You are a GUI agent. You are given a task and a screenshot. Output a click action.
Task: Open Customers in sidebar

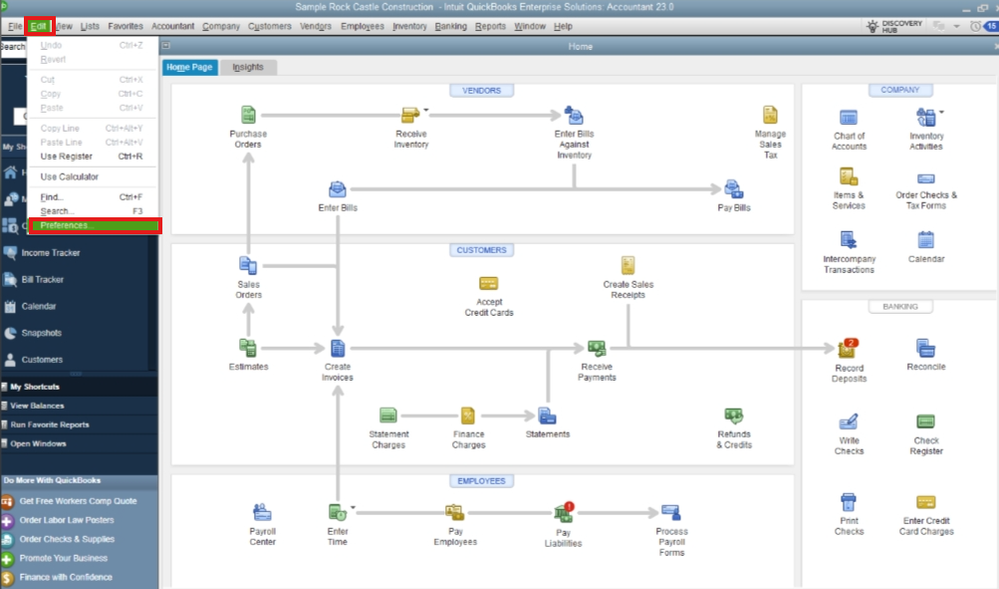point(42,360)
